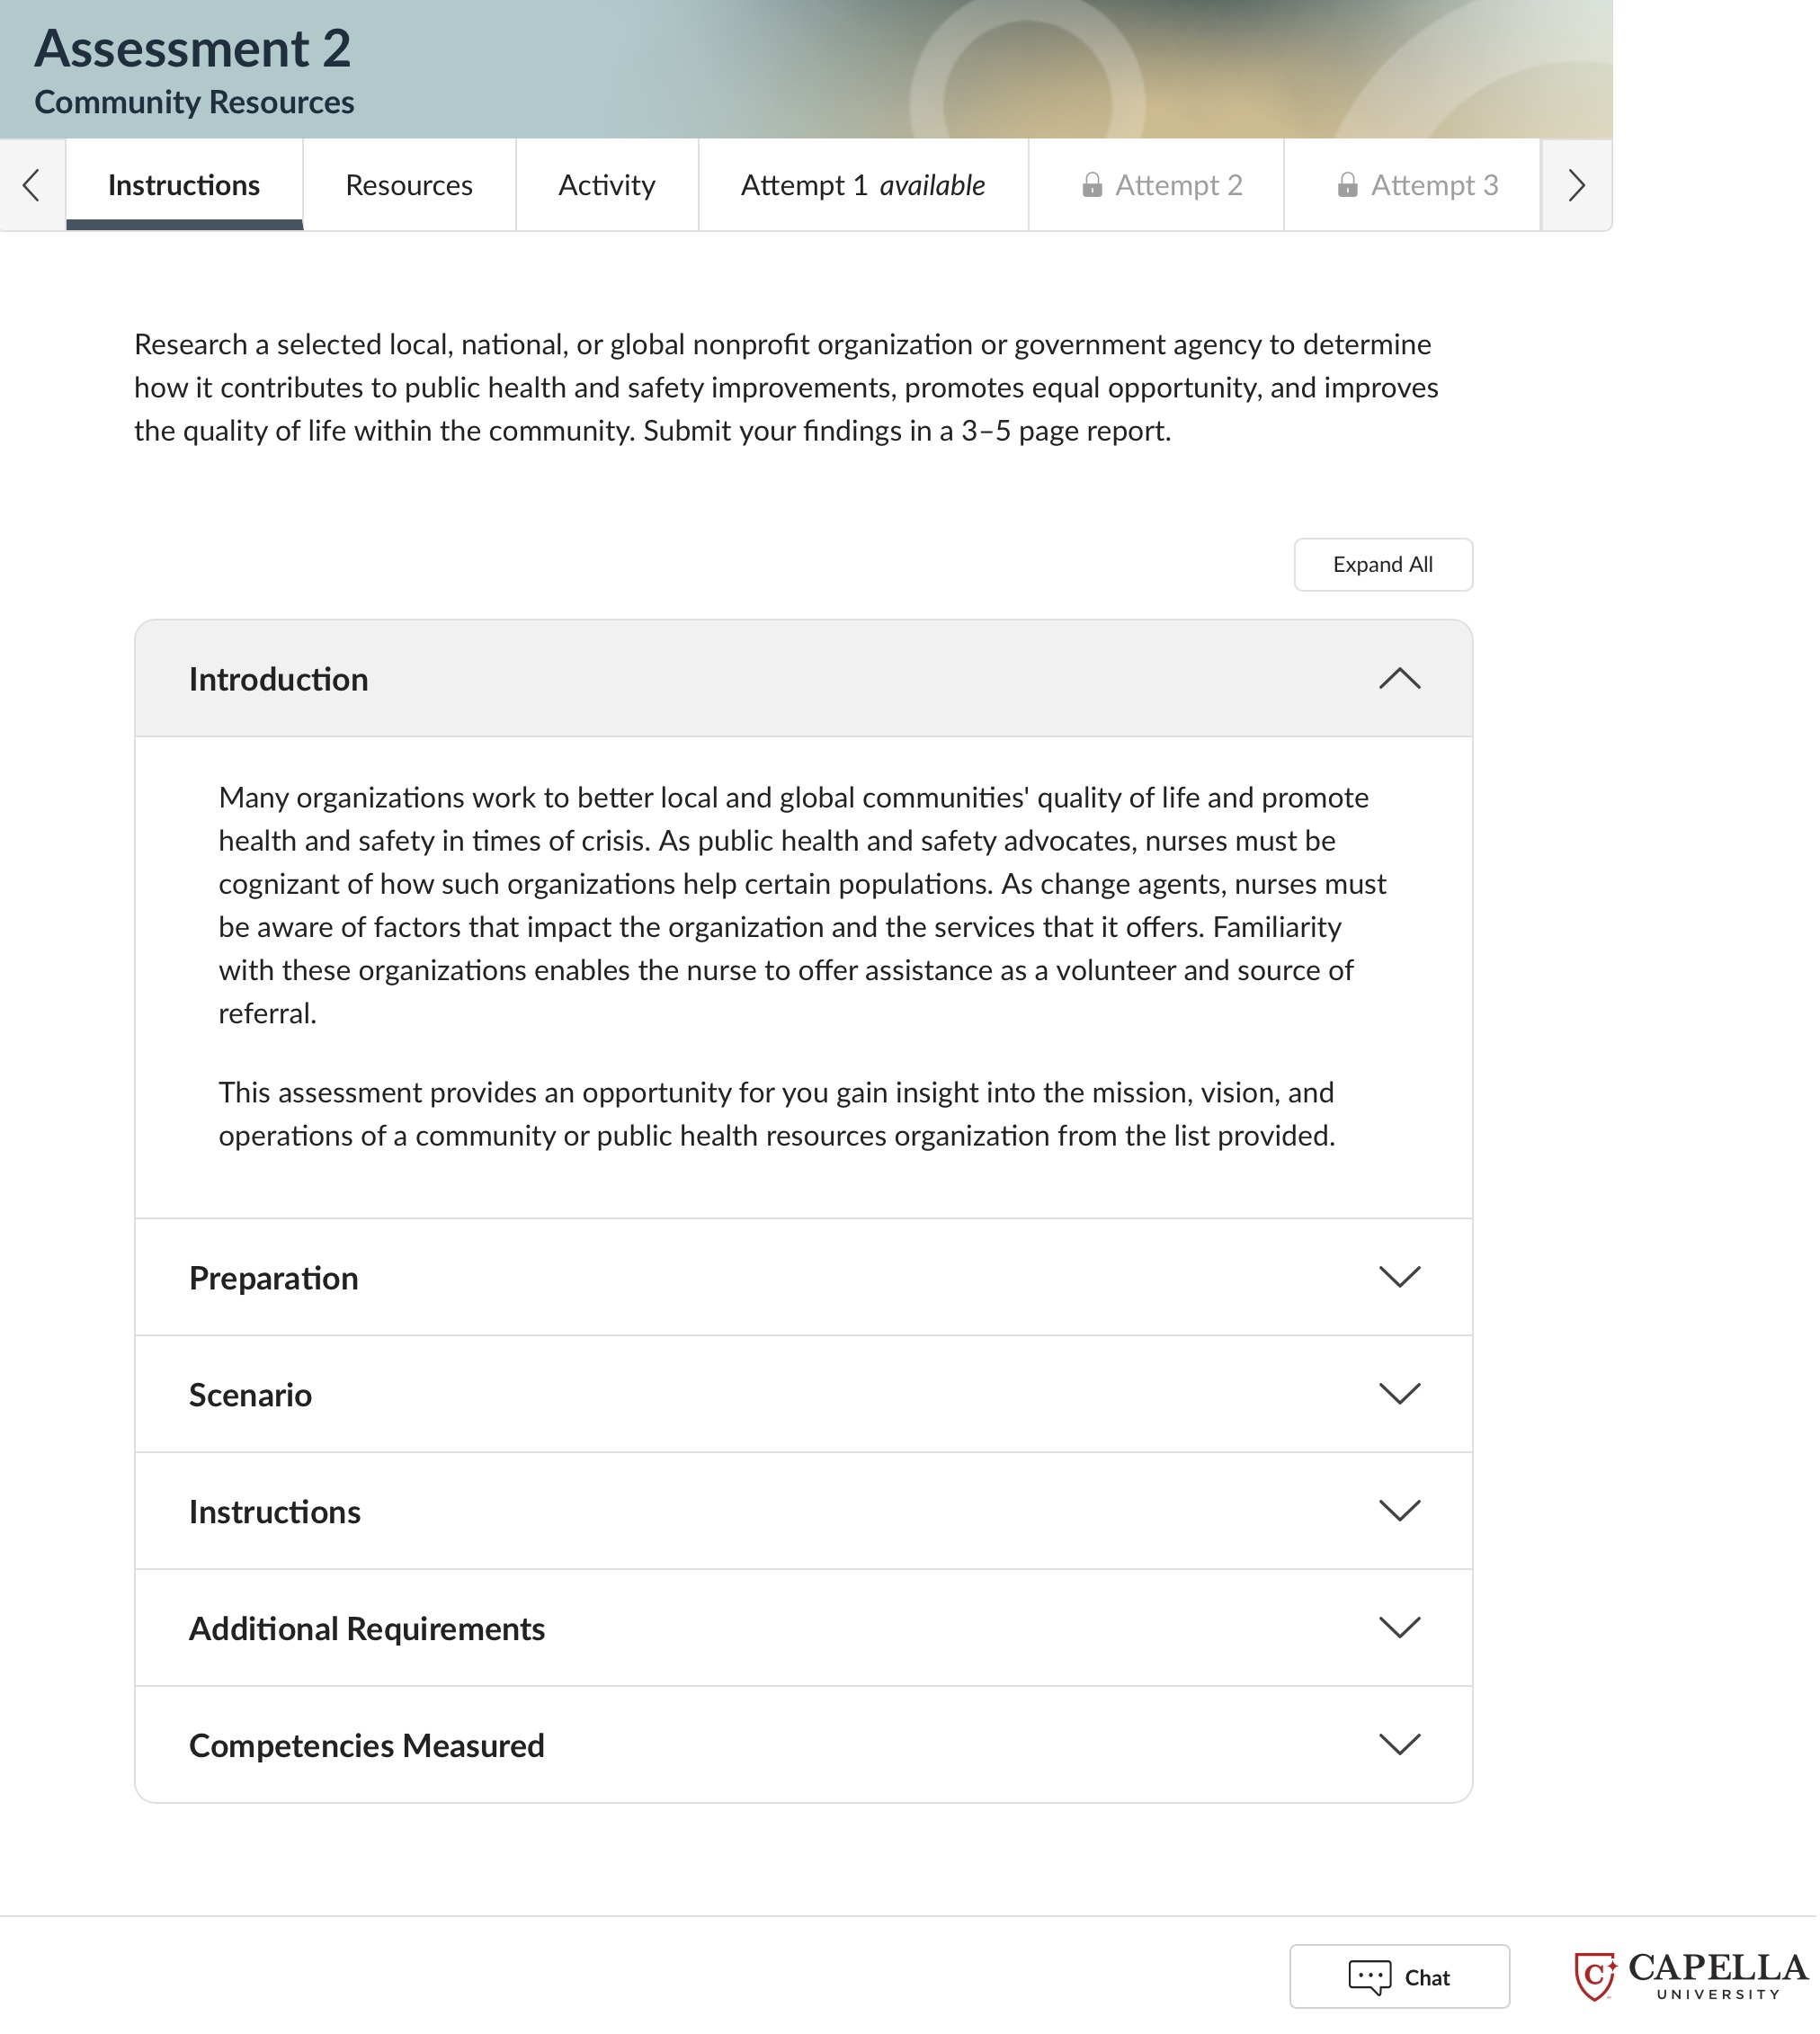
Task: Click the Introduction header title
Action: pos(279,679)
